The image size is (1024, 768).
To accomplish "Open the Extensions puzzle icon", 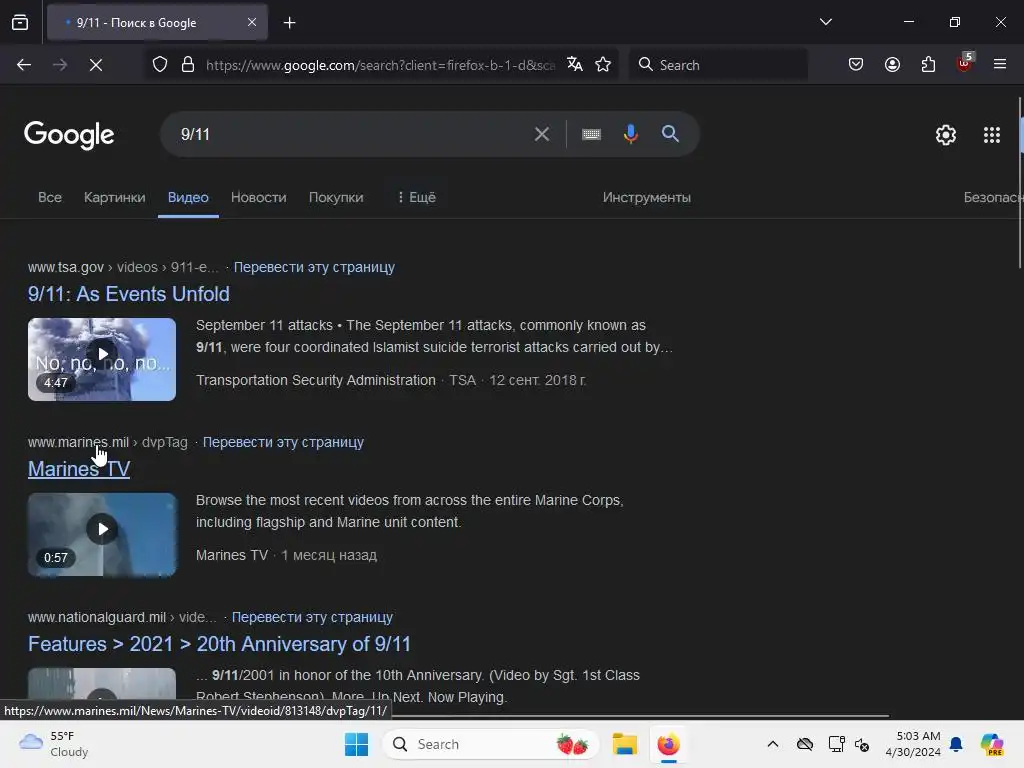I will pos(928,65).
